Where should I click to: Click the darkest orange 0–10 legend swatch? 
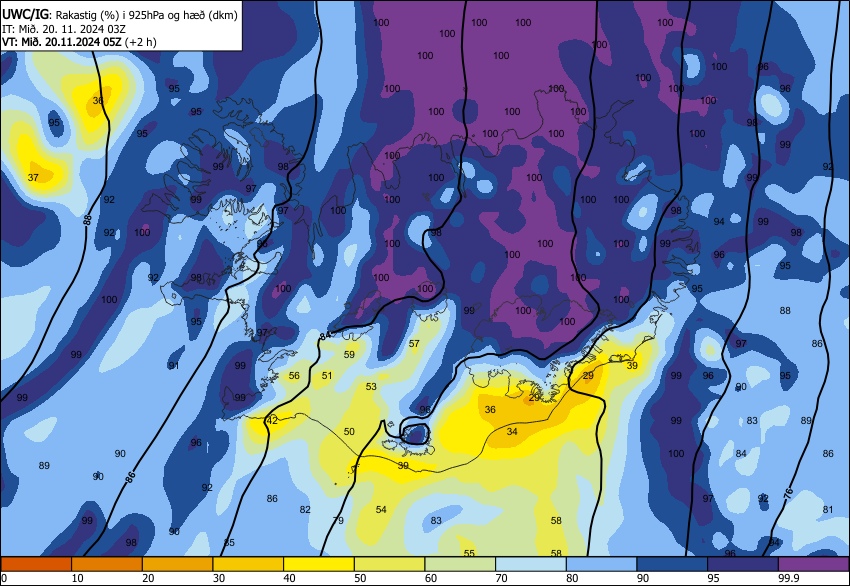tap(36, 564)
